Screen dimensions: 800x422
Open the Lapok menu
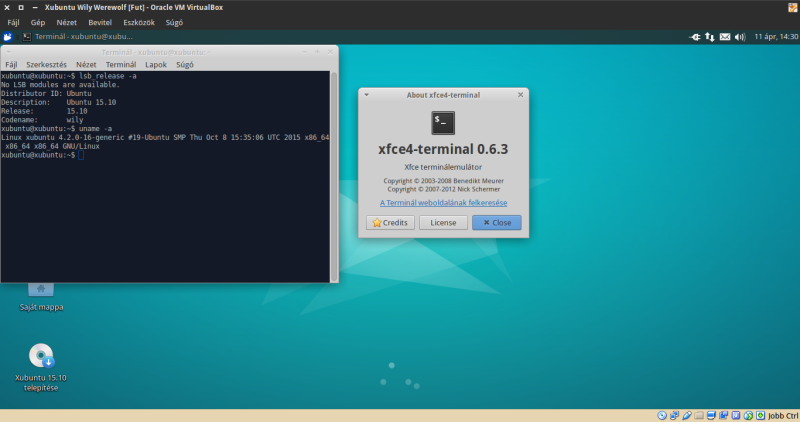(x=156, y=65)
